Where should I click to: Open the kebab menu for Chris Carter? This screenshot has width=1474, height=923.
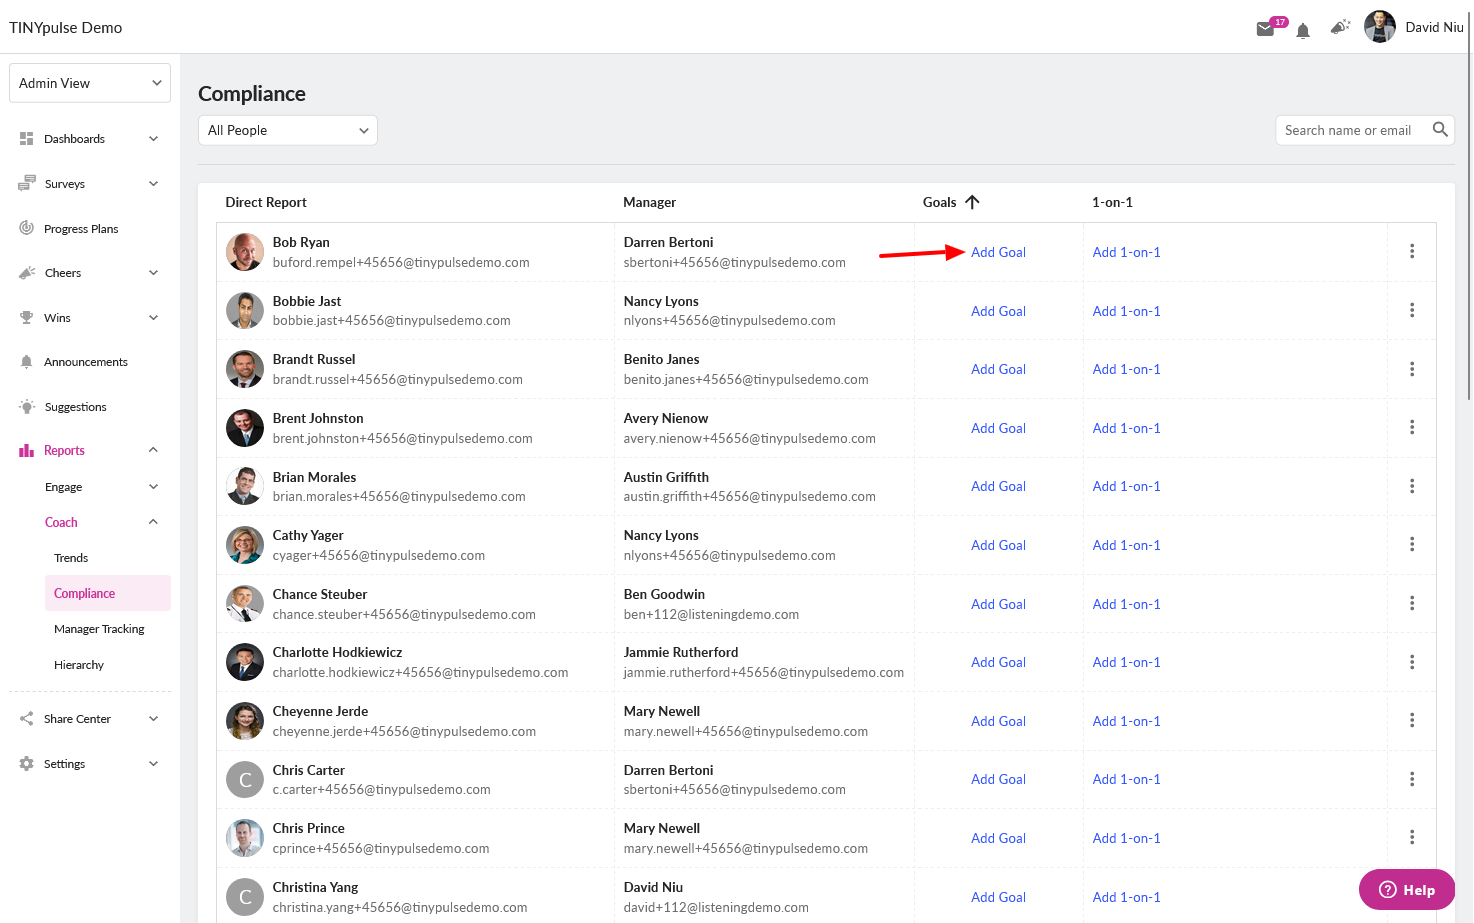(1412, 779)
